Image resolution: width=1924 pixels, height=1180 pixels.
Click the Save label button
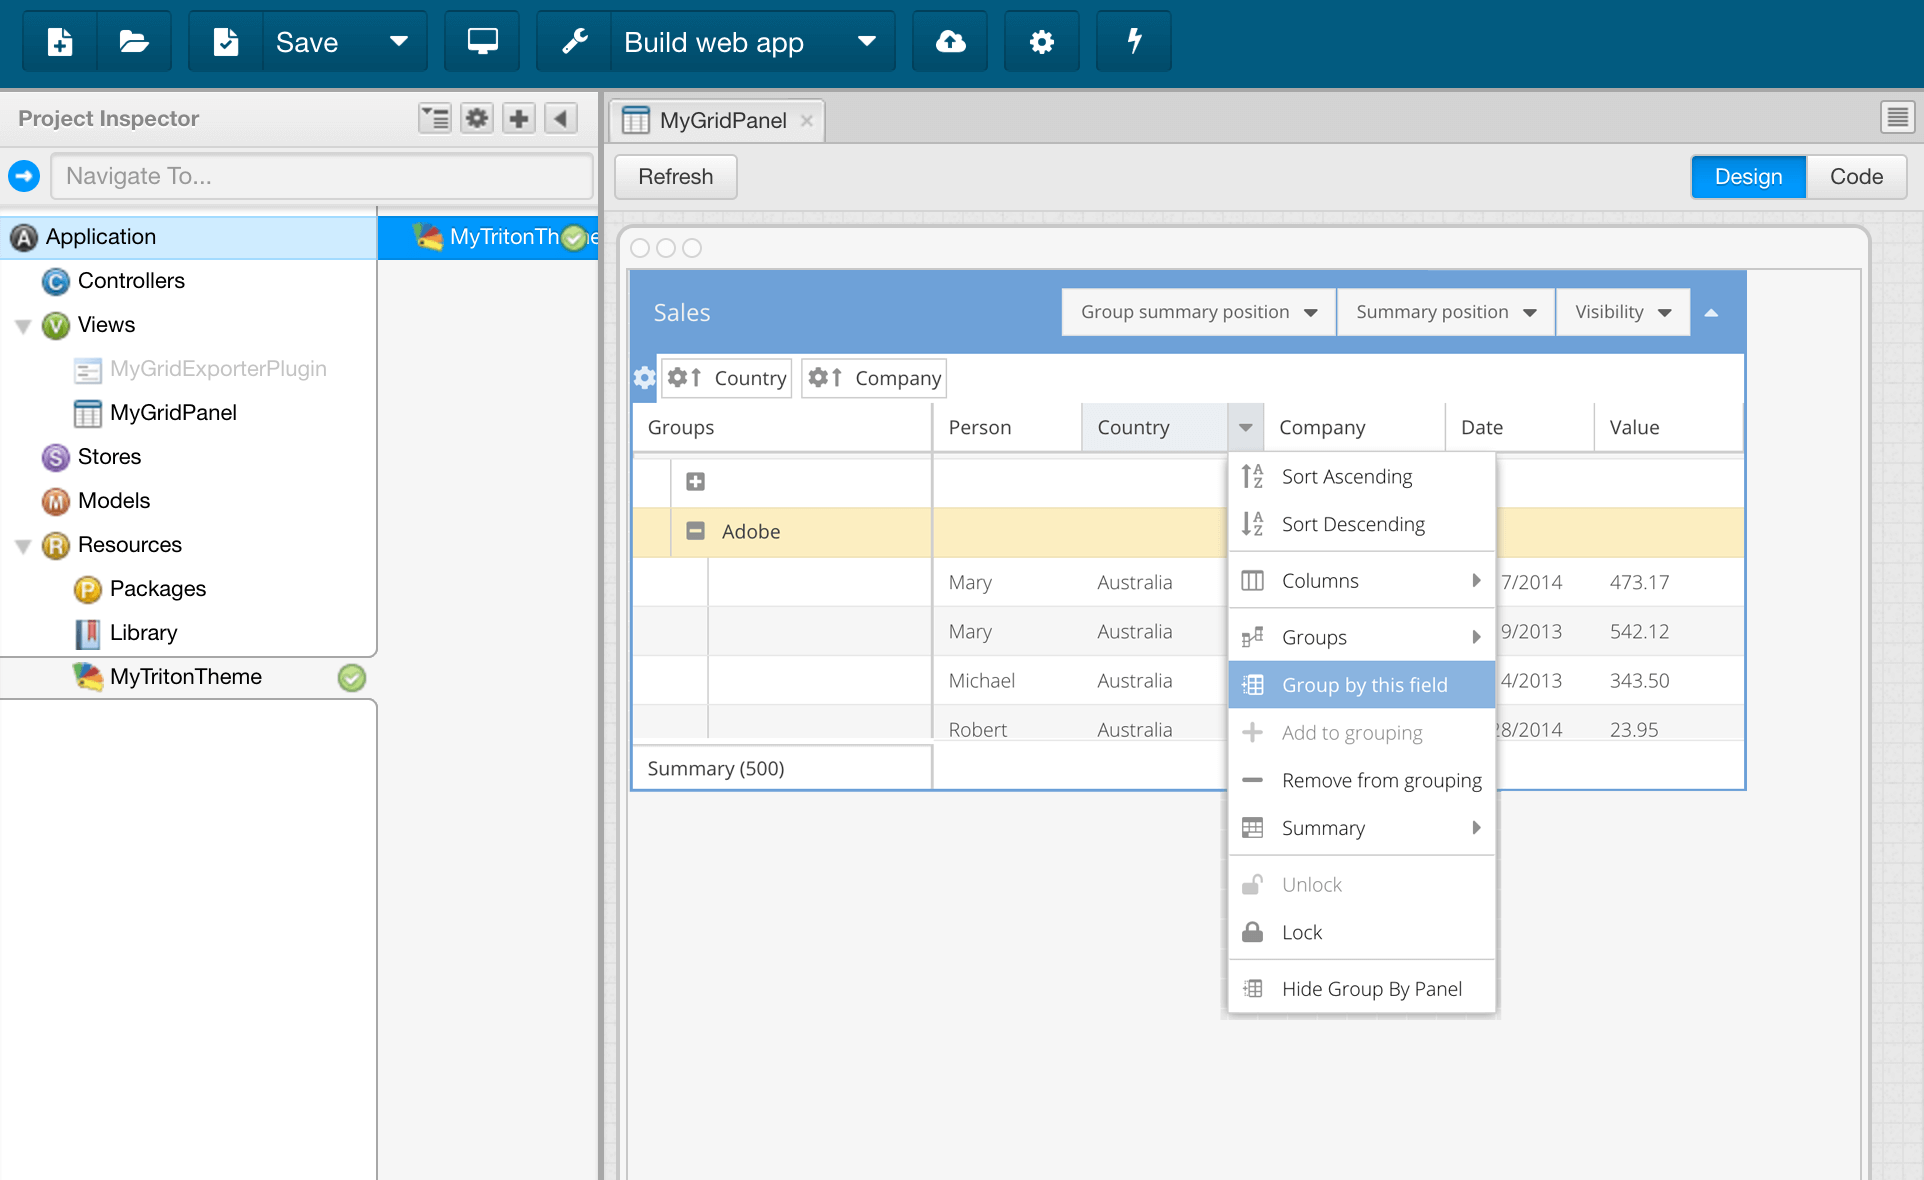coord(307,42)
